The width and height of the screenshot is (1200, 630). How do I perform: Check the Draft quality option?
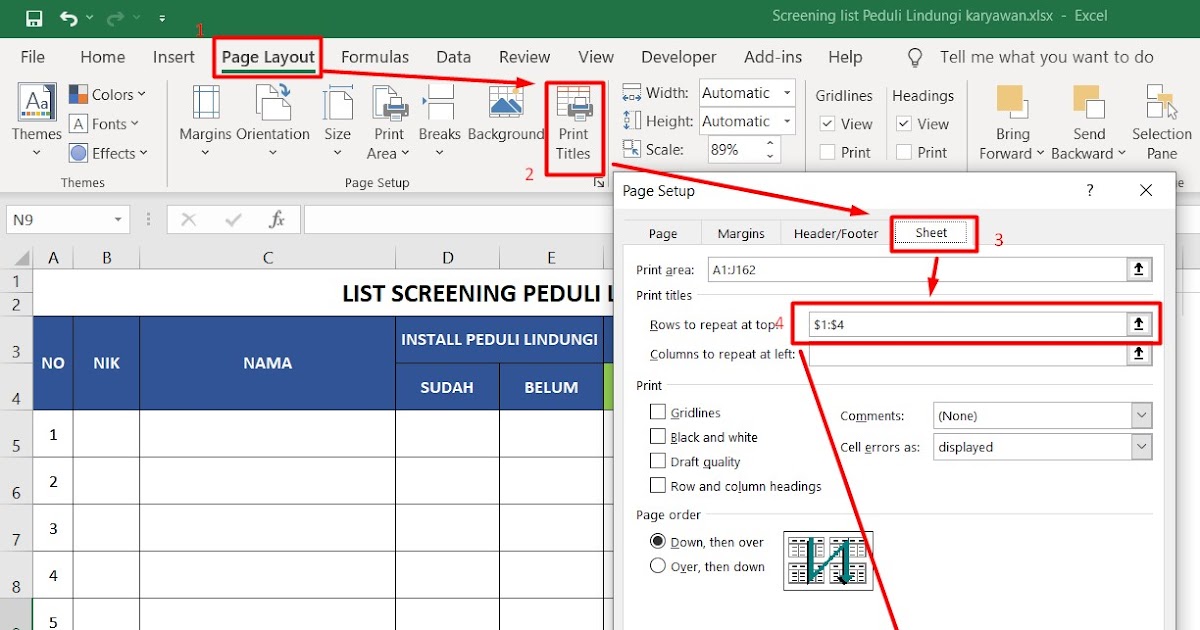point(658,461)
